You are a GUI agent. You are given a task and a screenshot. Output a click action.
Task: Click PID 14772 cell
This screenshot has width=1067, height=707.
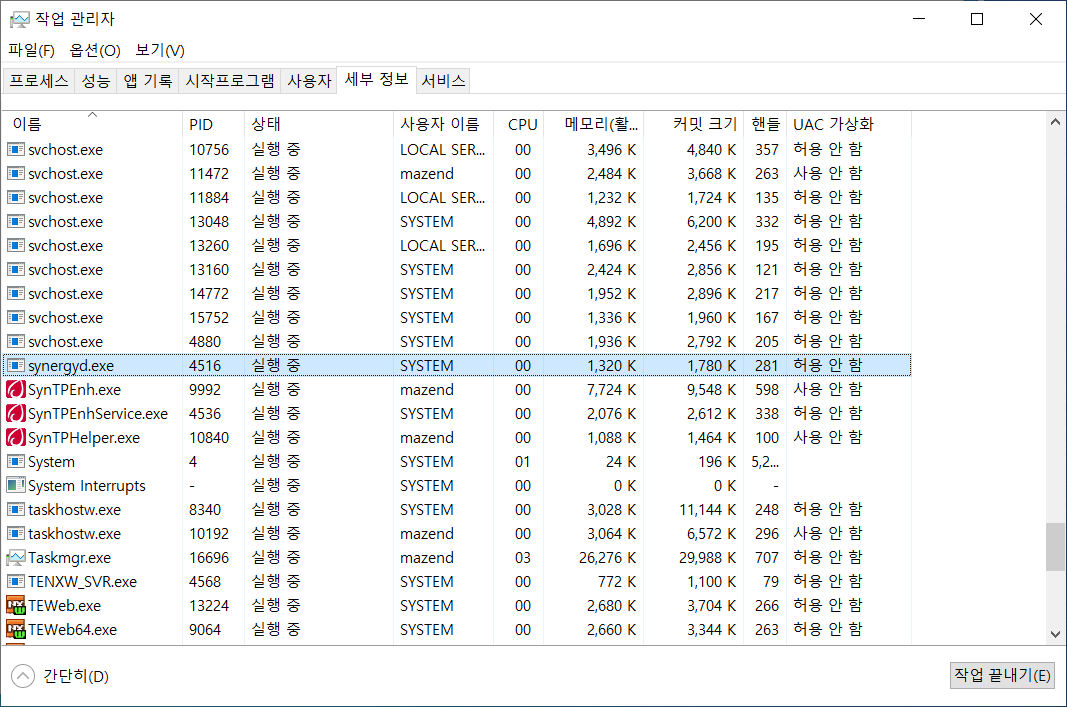(x=209, y=294)
